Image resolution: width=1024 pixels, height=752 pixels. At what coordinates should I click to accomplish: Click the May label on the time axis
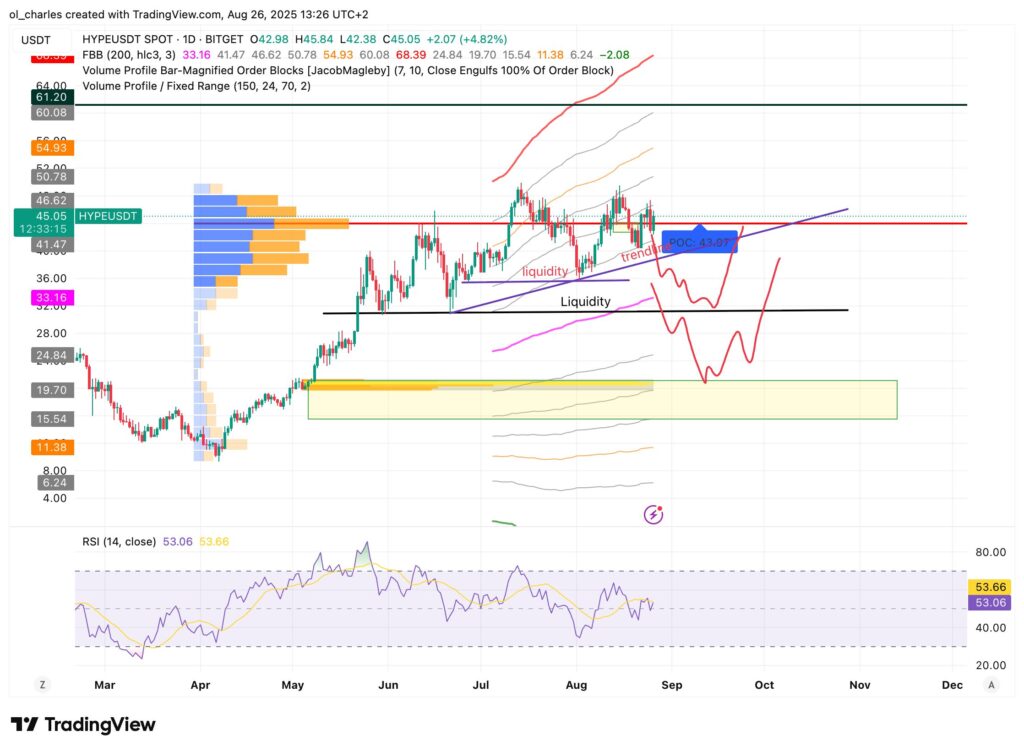click(293, 685)
